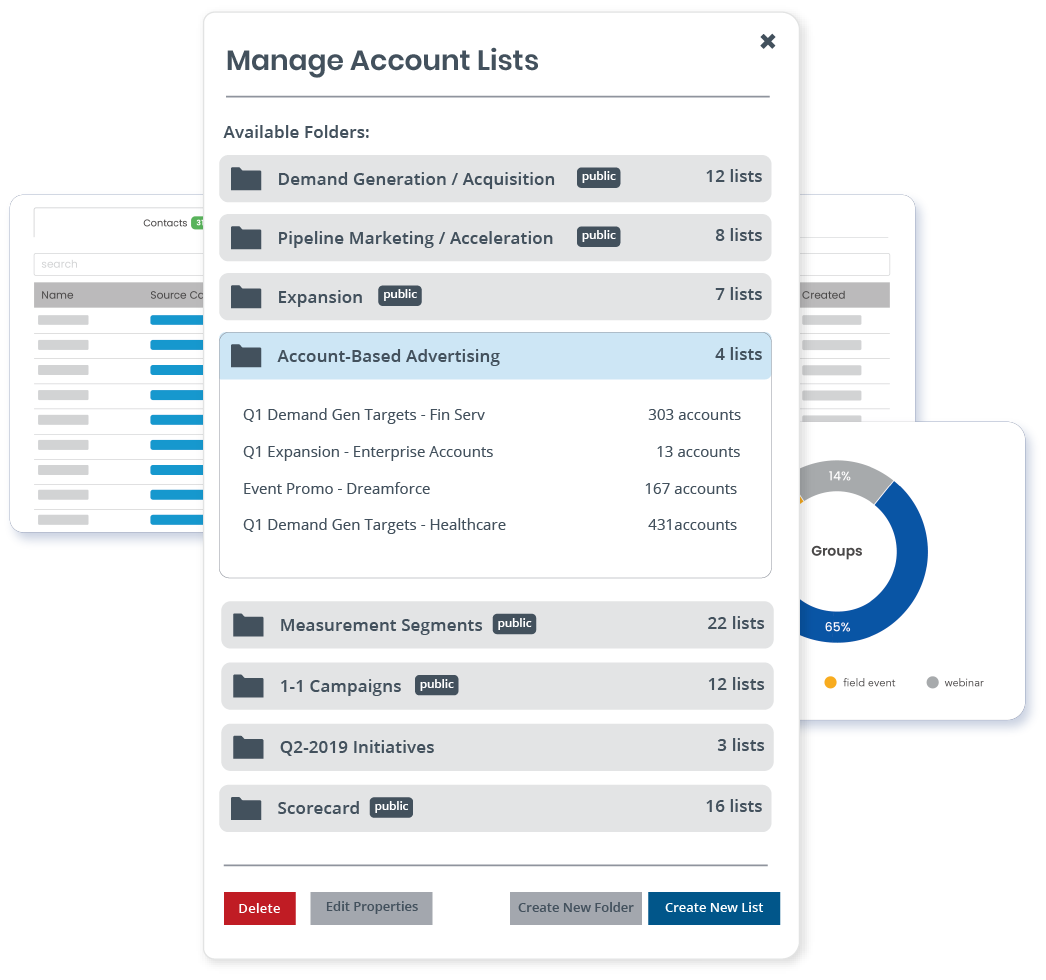Click the Pipeline Marketing folder icon
1046x980 pixels.
pos(246,238)
